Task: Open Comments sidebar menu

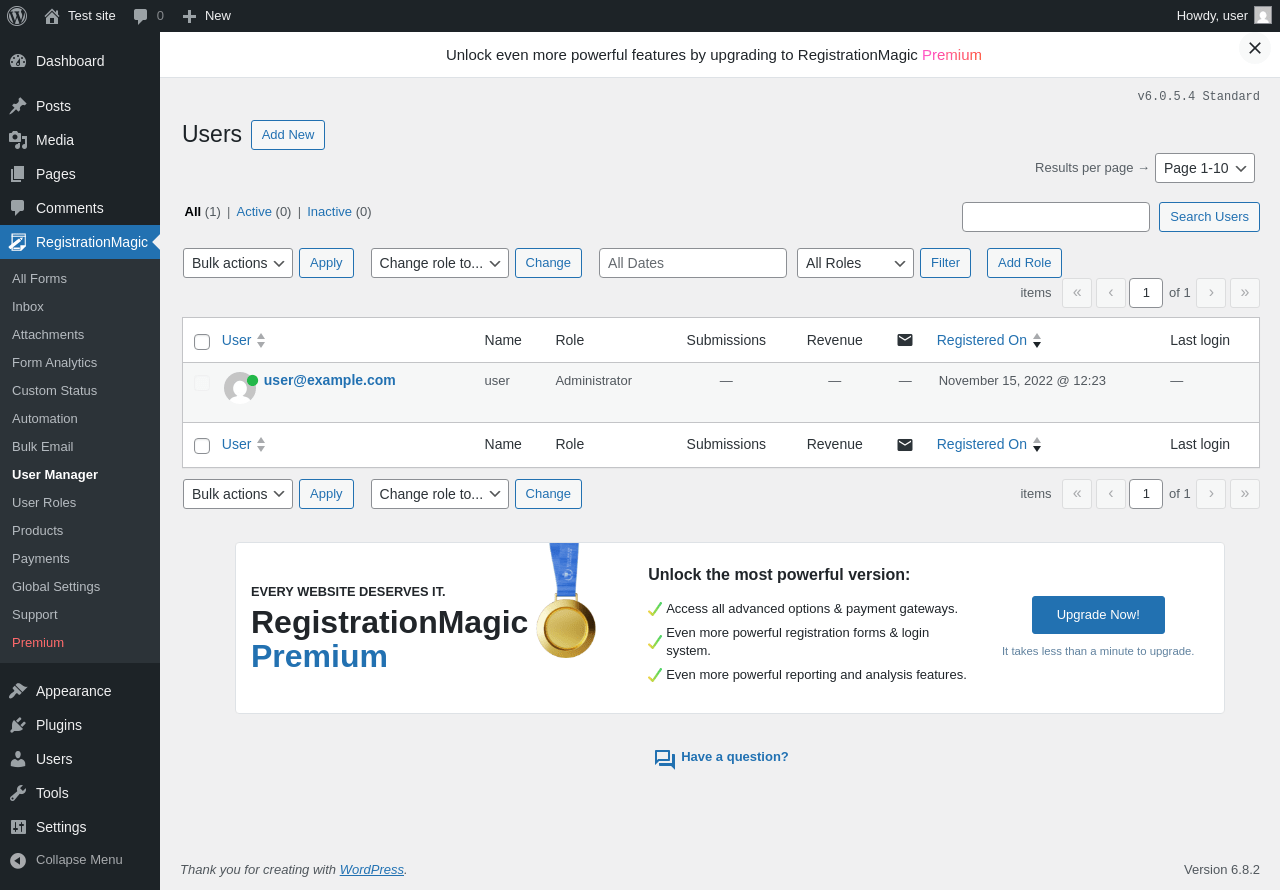Action: point(80,208)
